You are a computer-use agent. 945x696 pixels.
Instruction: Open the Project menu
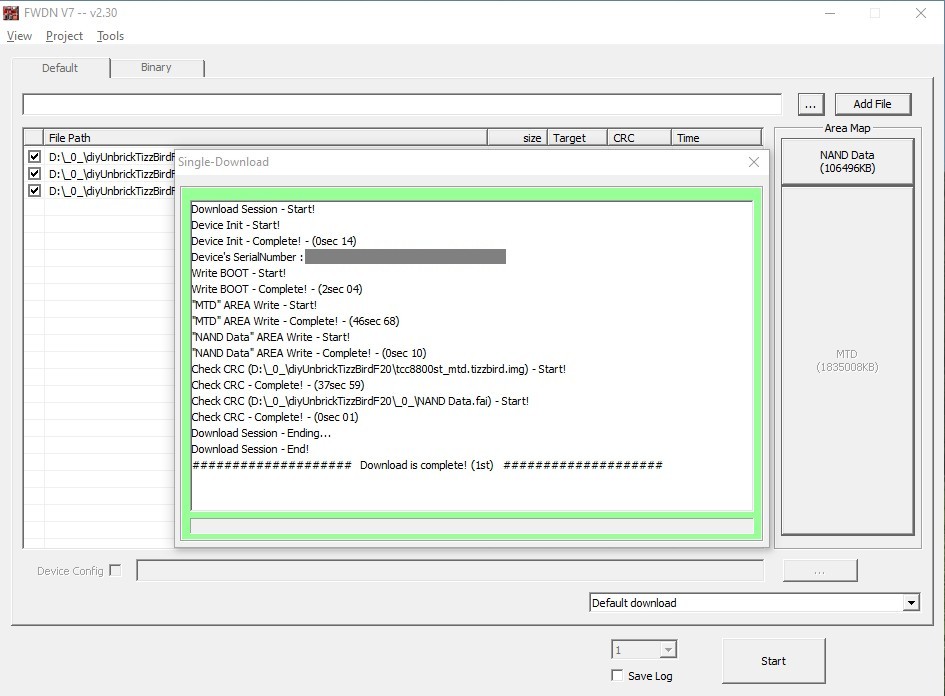coord(64,36)
